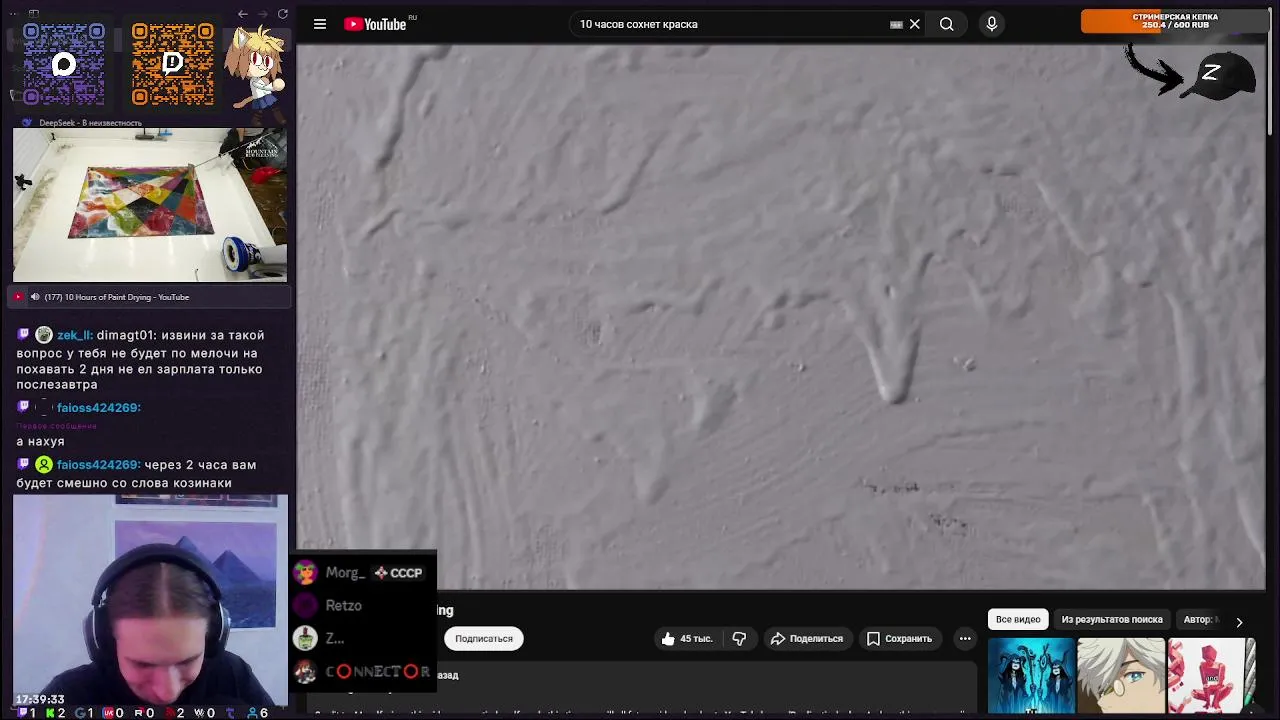Click the green Kick viewer counter icon

50,713
